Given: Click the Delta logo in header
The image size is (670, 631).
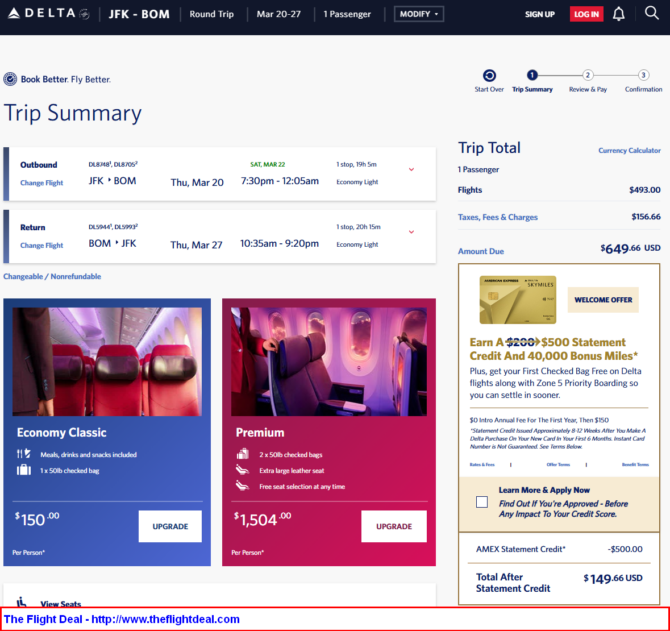Looking at the screenshot, I should point(49,14).
